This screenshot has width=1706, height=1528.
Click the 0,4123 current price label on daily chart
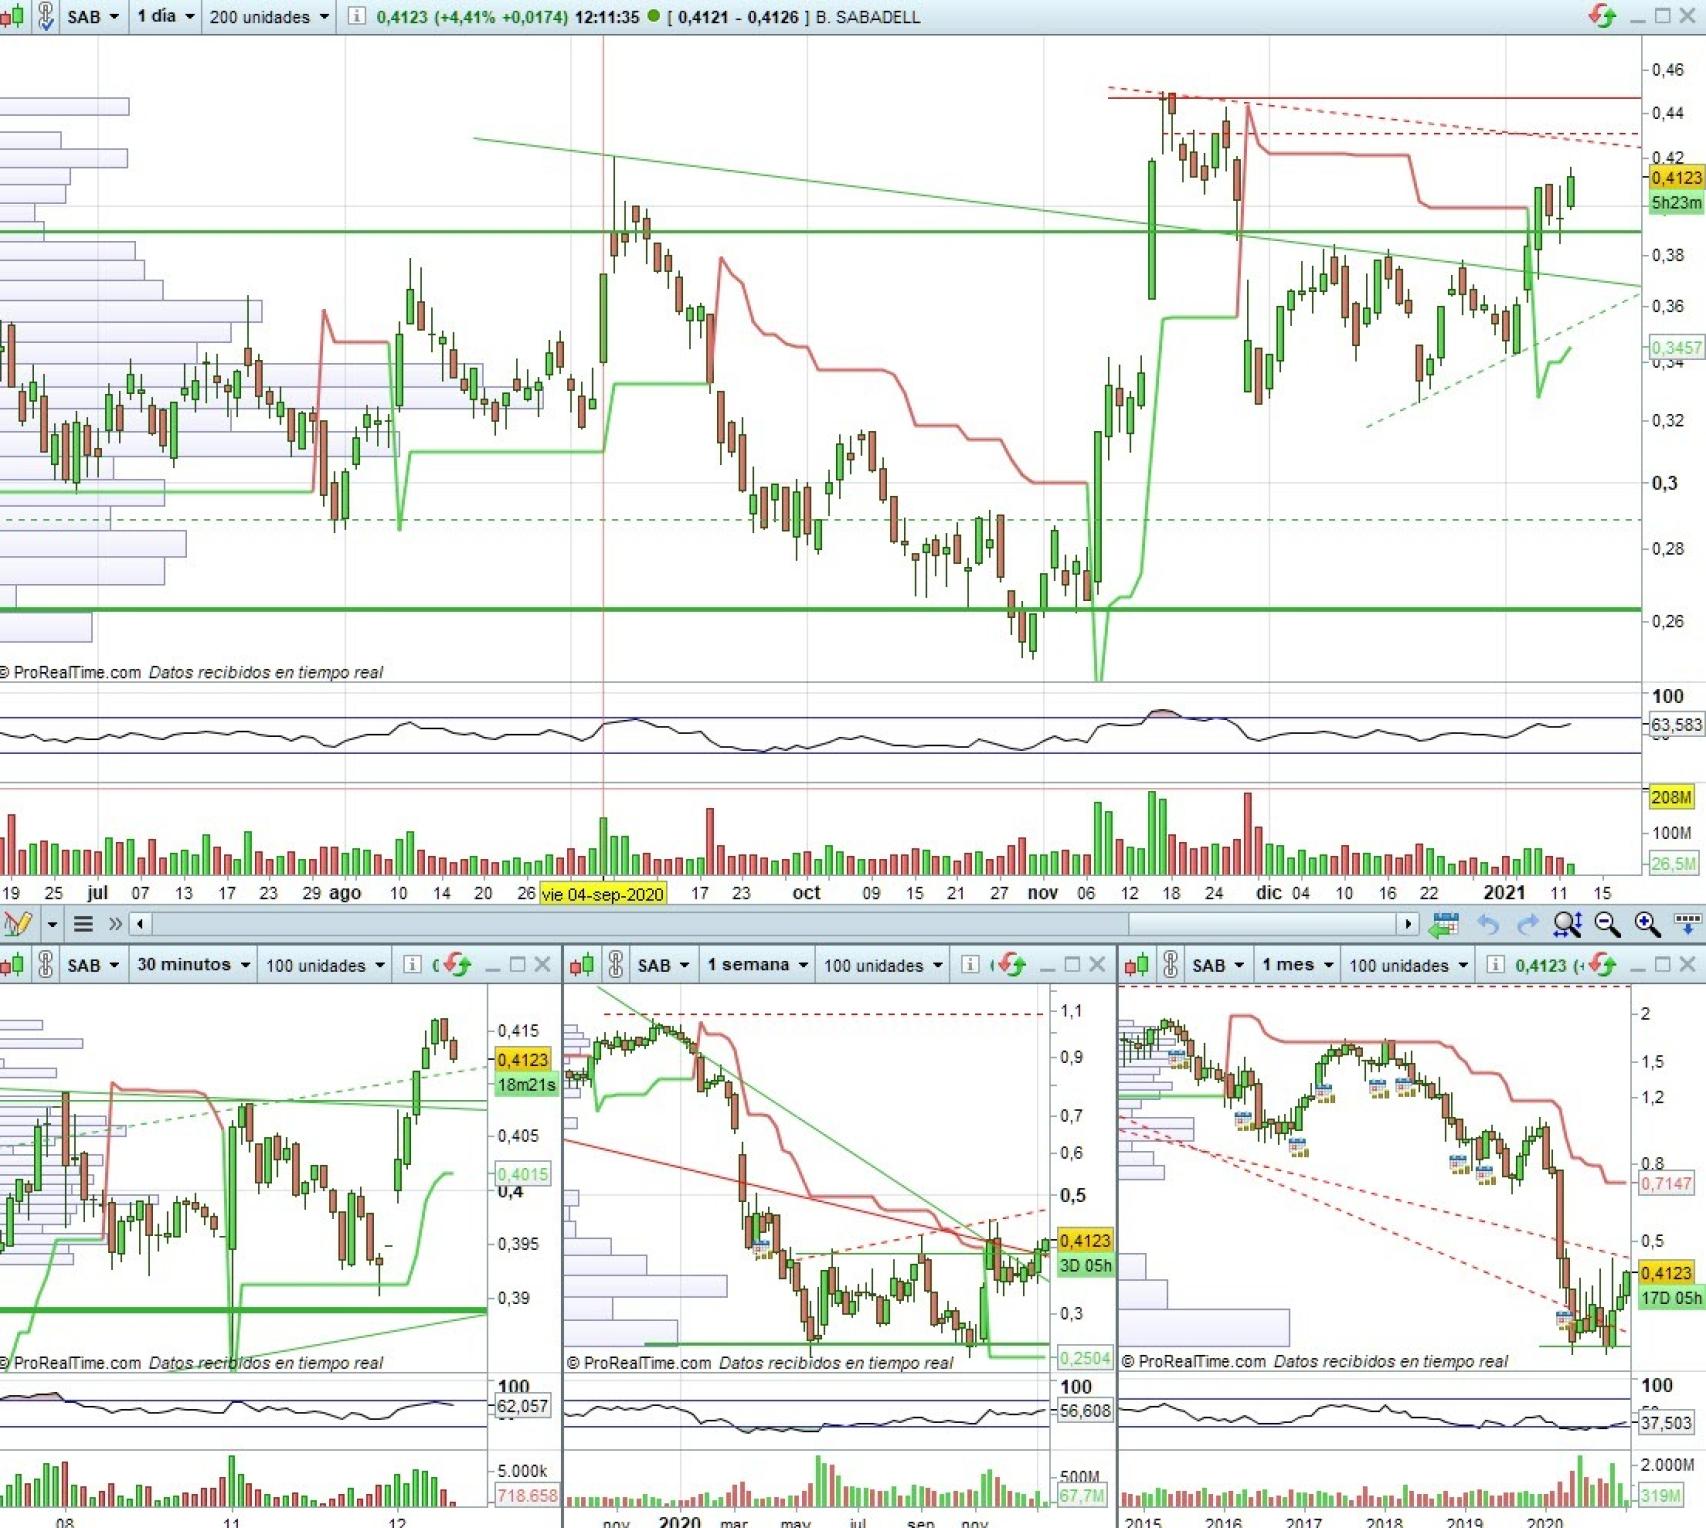(1675, 178)
